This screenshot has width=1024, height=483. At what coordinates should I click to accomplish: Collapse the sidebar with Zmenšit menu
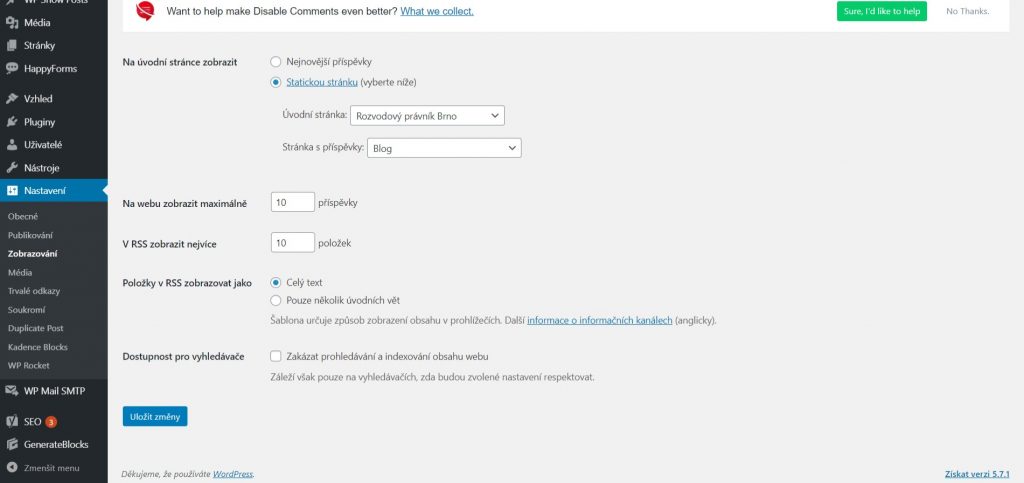pyautogui.click(x=43, y=467)
